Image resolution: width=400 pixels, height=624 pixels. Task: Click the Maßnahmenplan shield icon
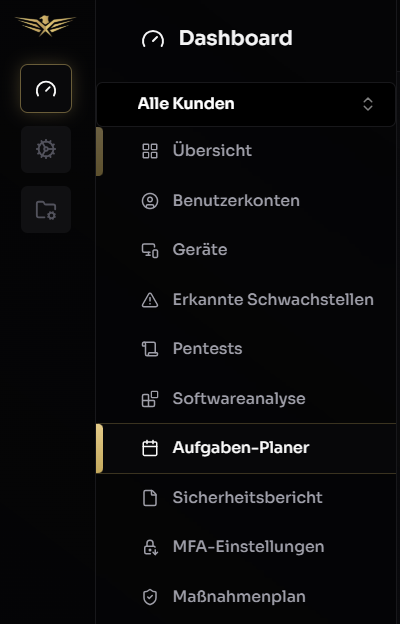[150, 597]
